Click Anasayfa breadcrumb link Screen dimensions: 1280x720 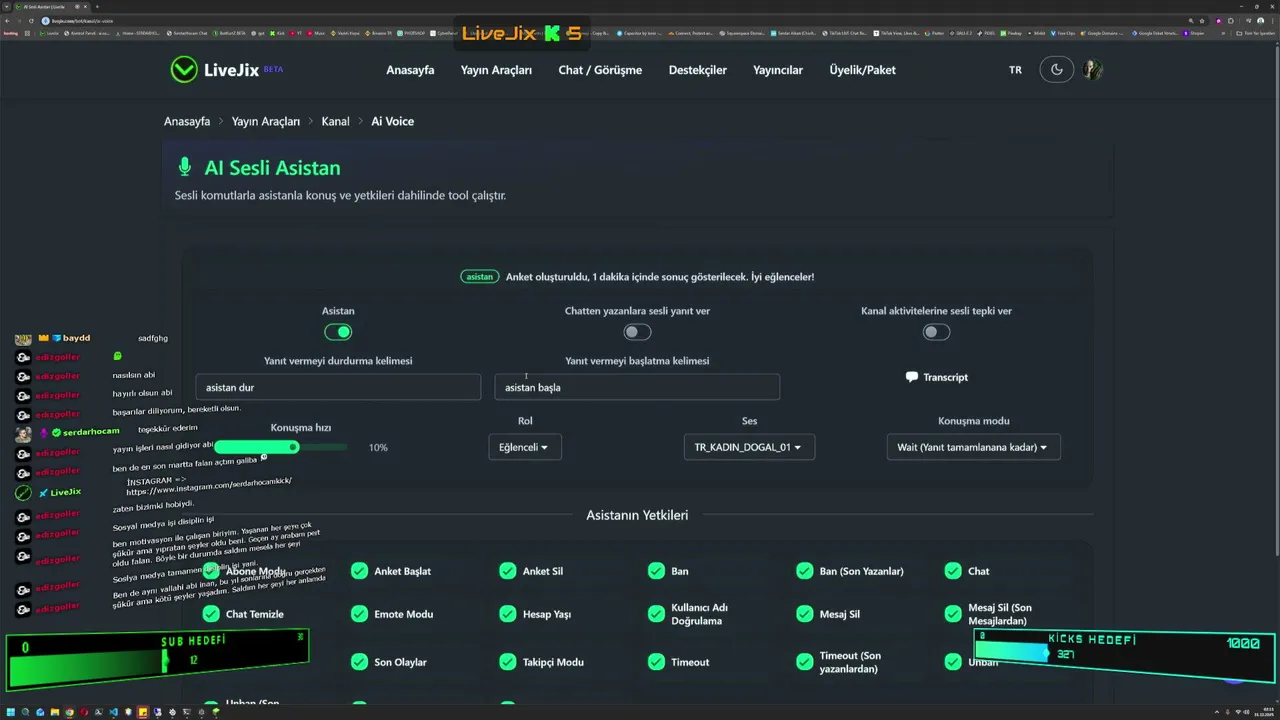(x=187, y=121)
